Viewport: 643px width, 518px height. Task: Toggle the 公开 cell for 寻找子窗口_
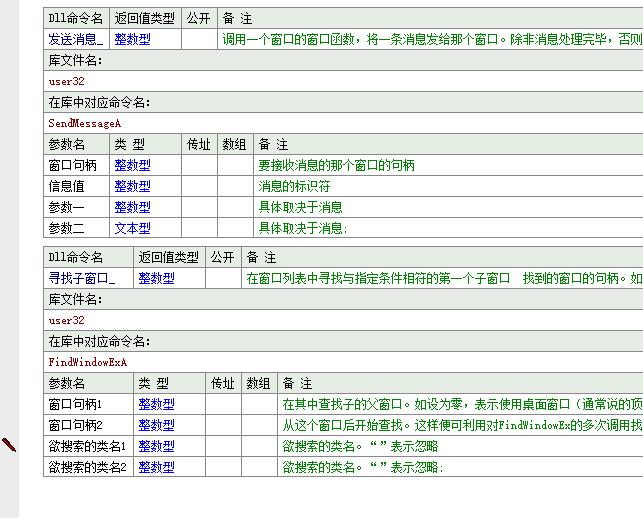pos(223,278)
